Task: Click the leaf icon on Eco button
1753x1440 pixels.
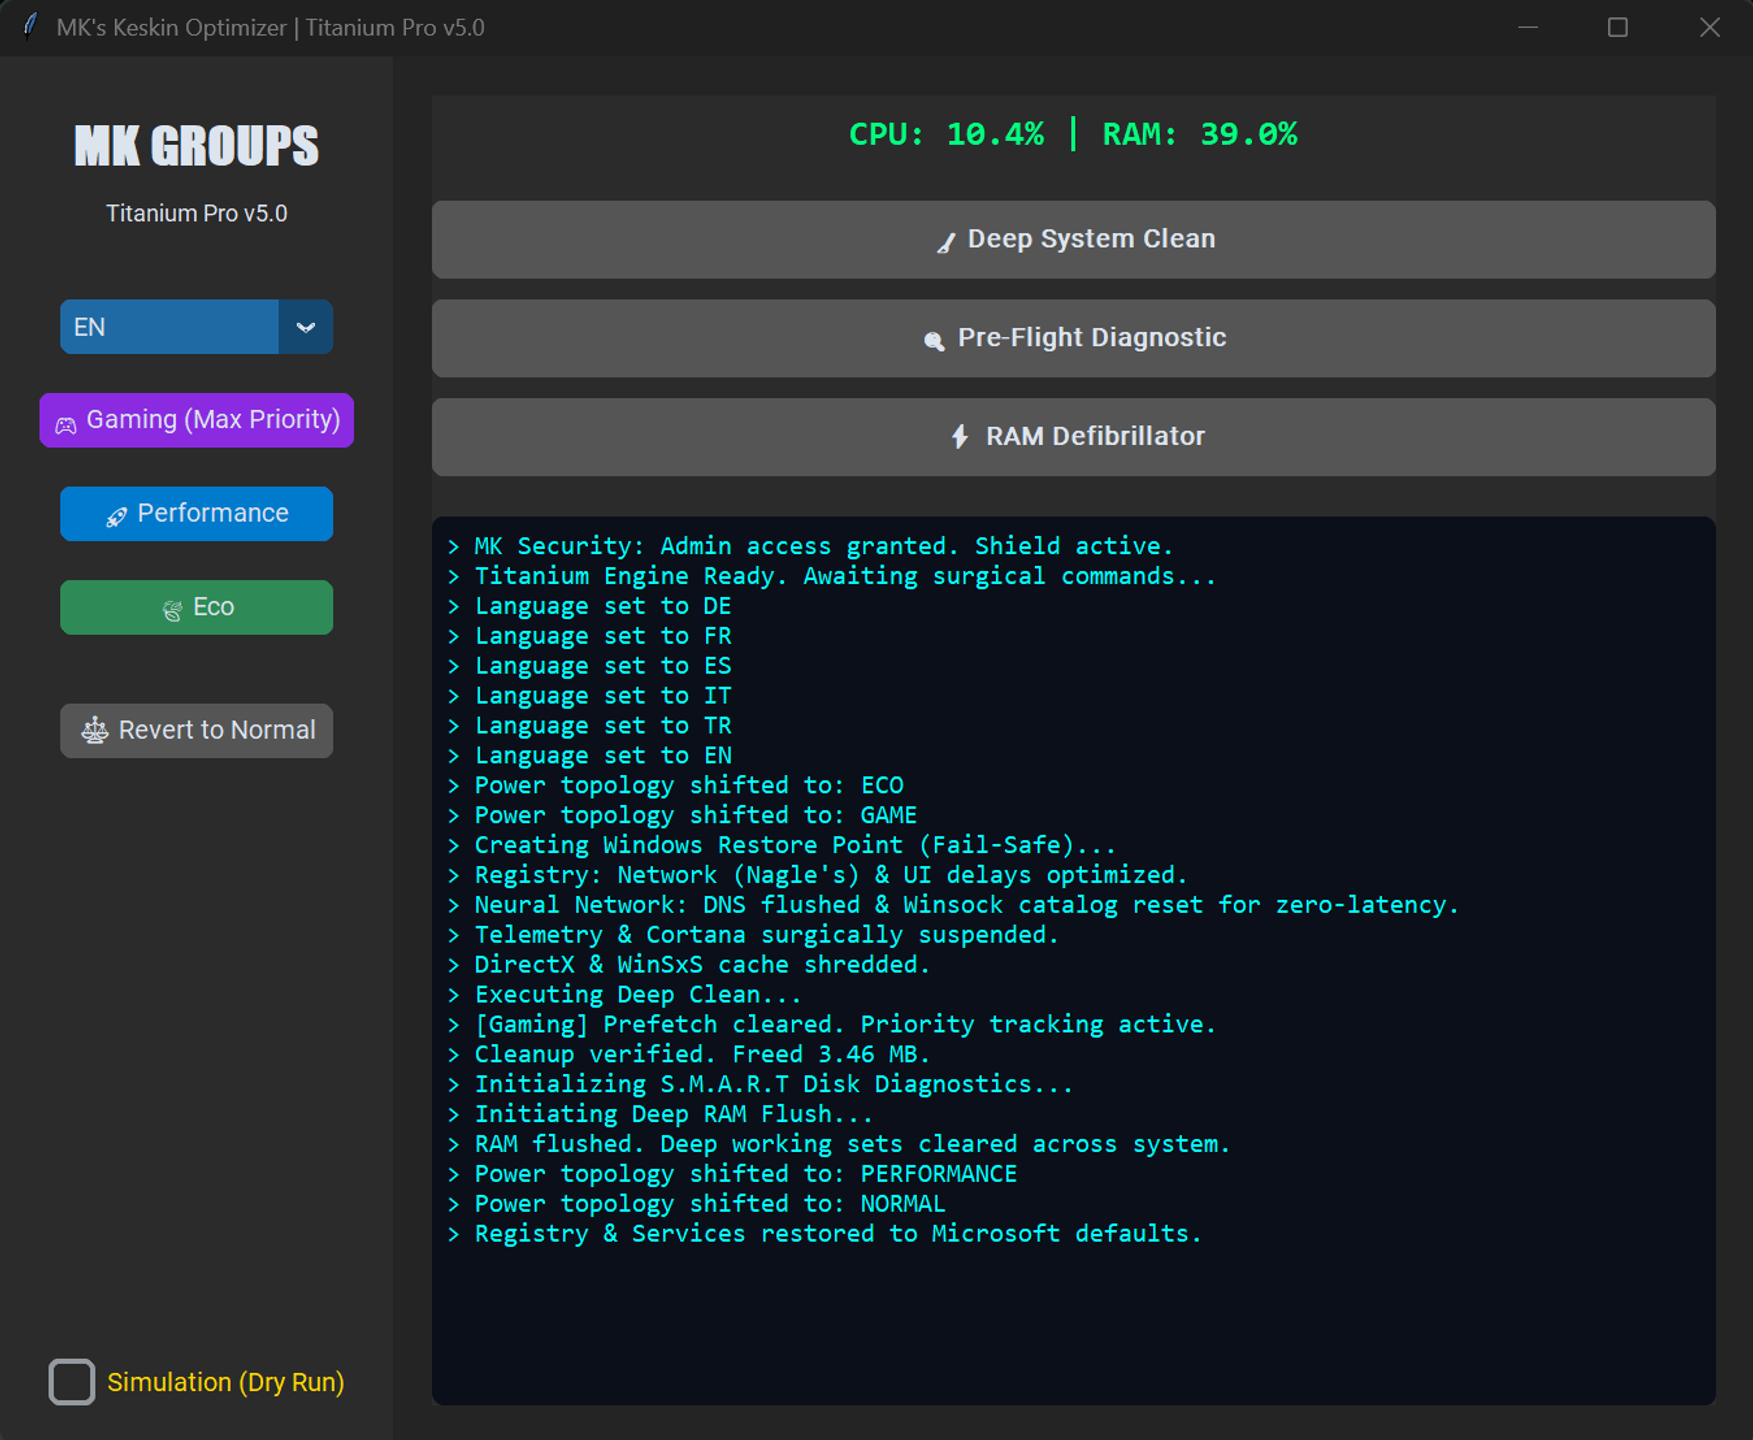Action: [x=172, y=610]
